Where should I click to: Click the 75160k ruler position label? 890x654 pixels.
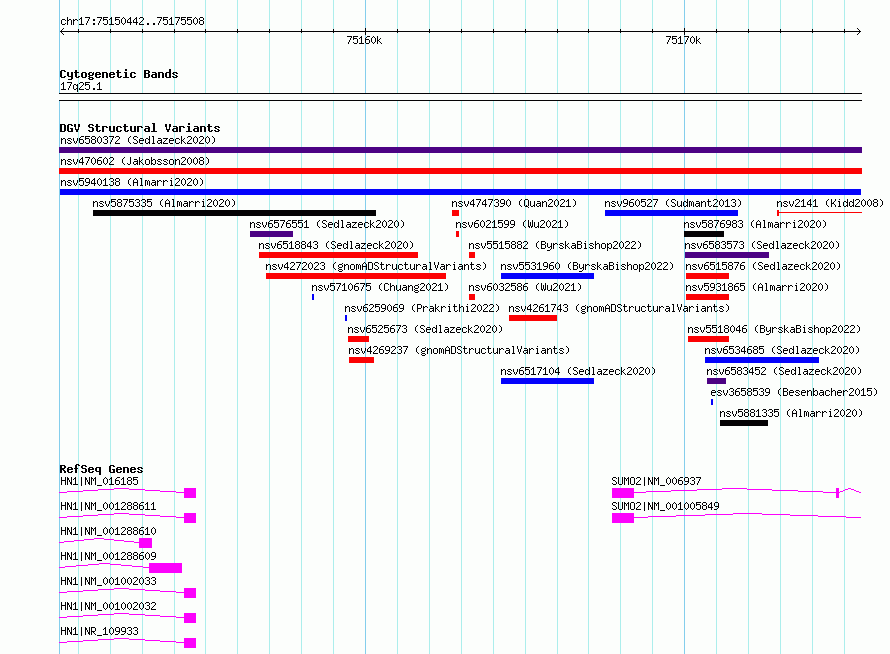pyautogui.click(x=364, y=40)
